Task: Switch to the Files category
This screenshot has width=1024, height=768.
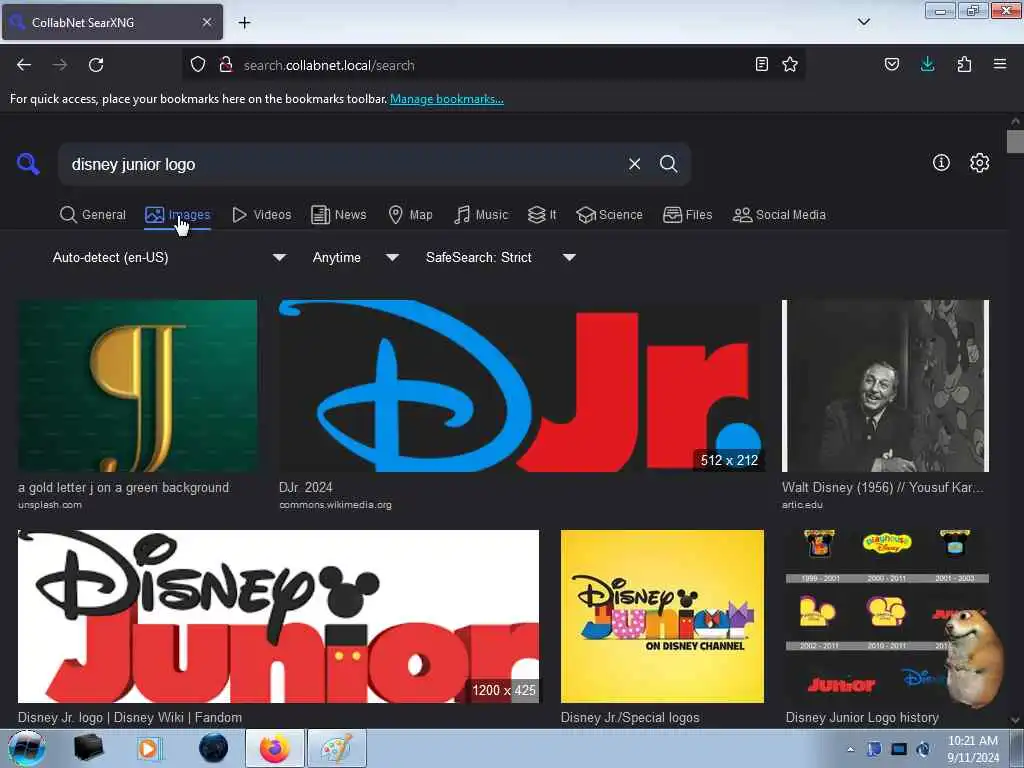Action: 687,215
